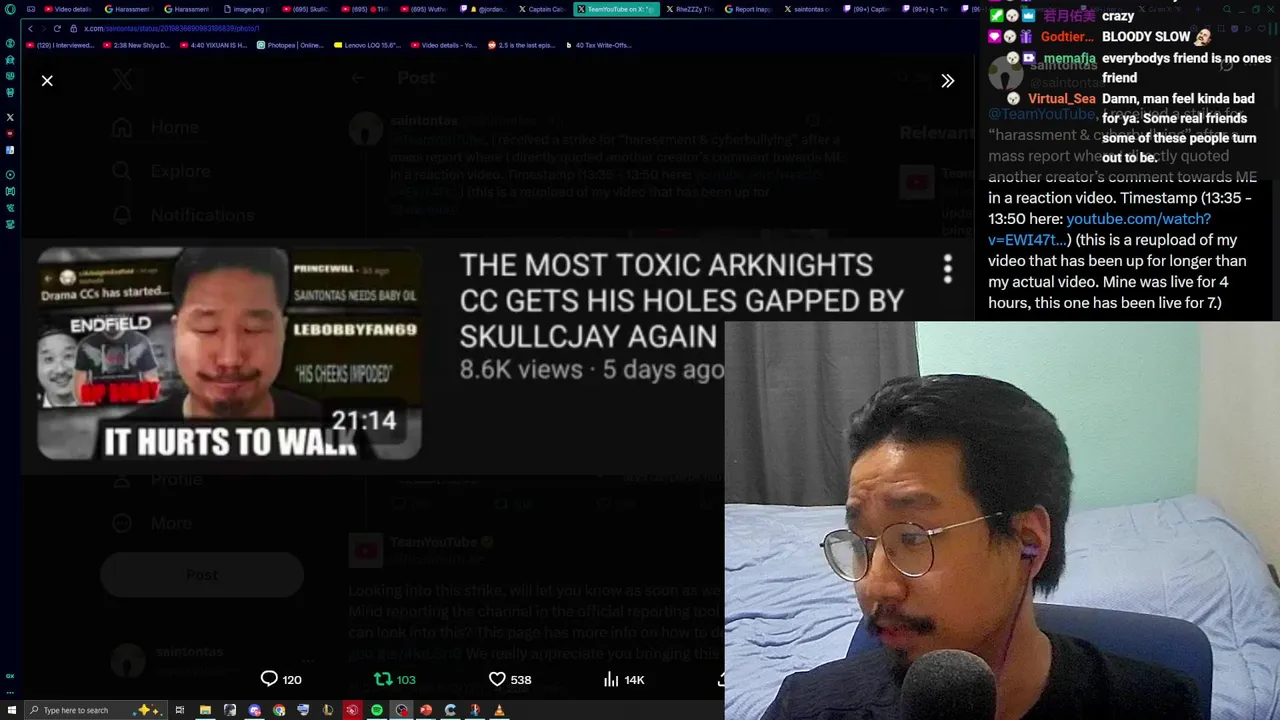Viewport: 1280px width, 720px height.
Task: Click the 'Type here to search' box
Action: (x=96, y=710)
